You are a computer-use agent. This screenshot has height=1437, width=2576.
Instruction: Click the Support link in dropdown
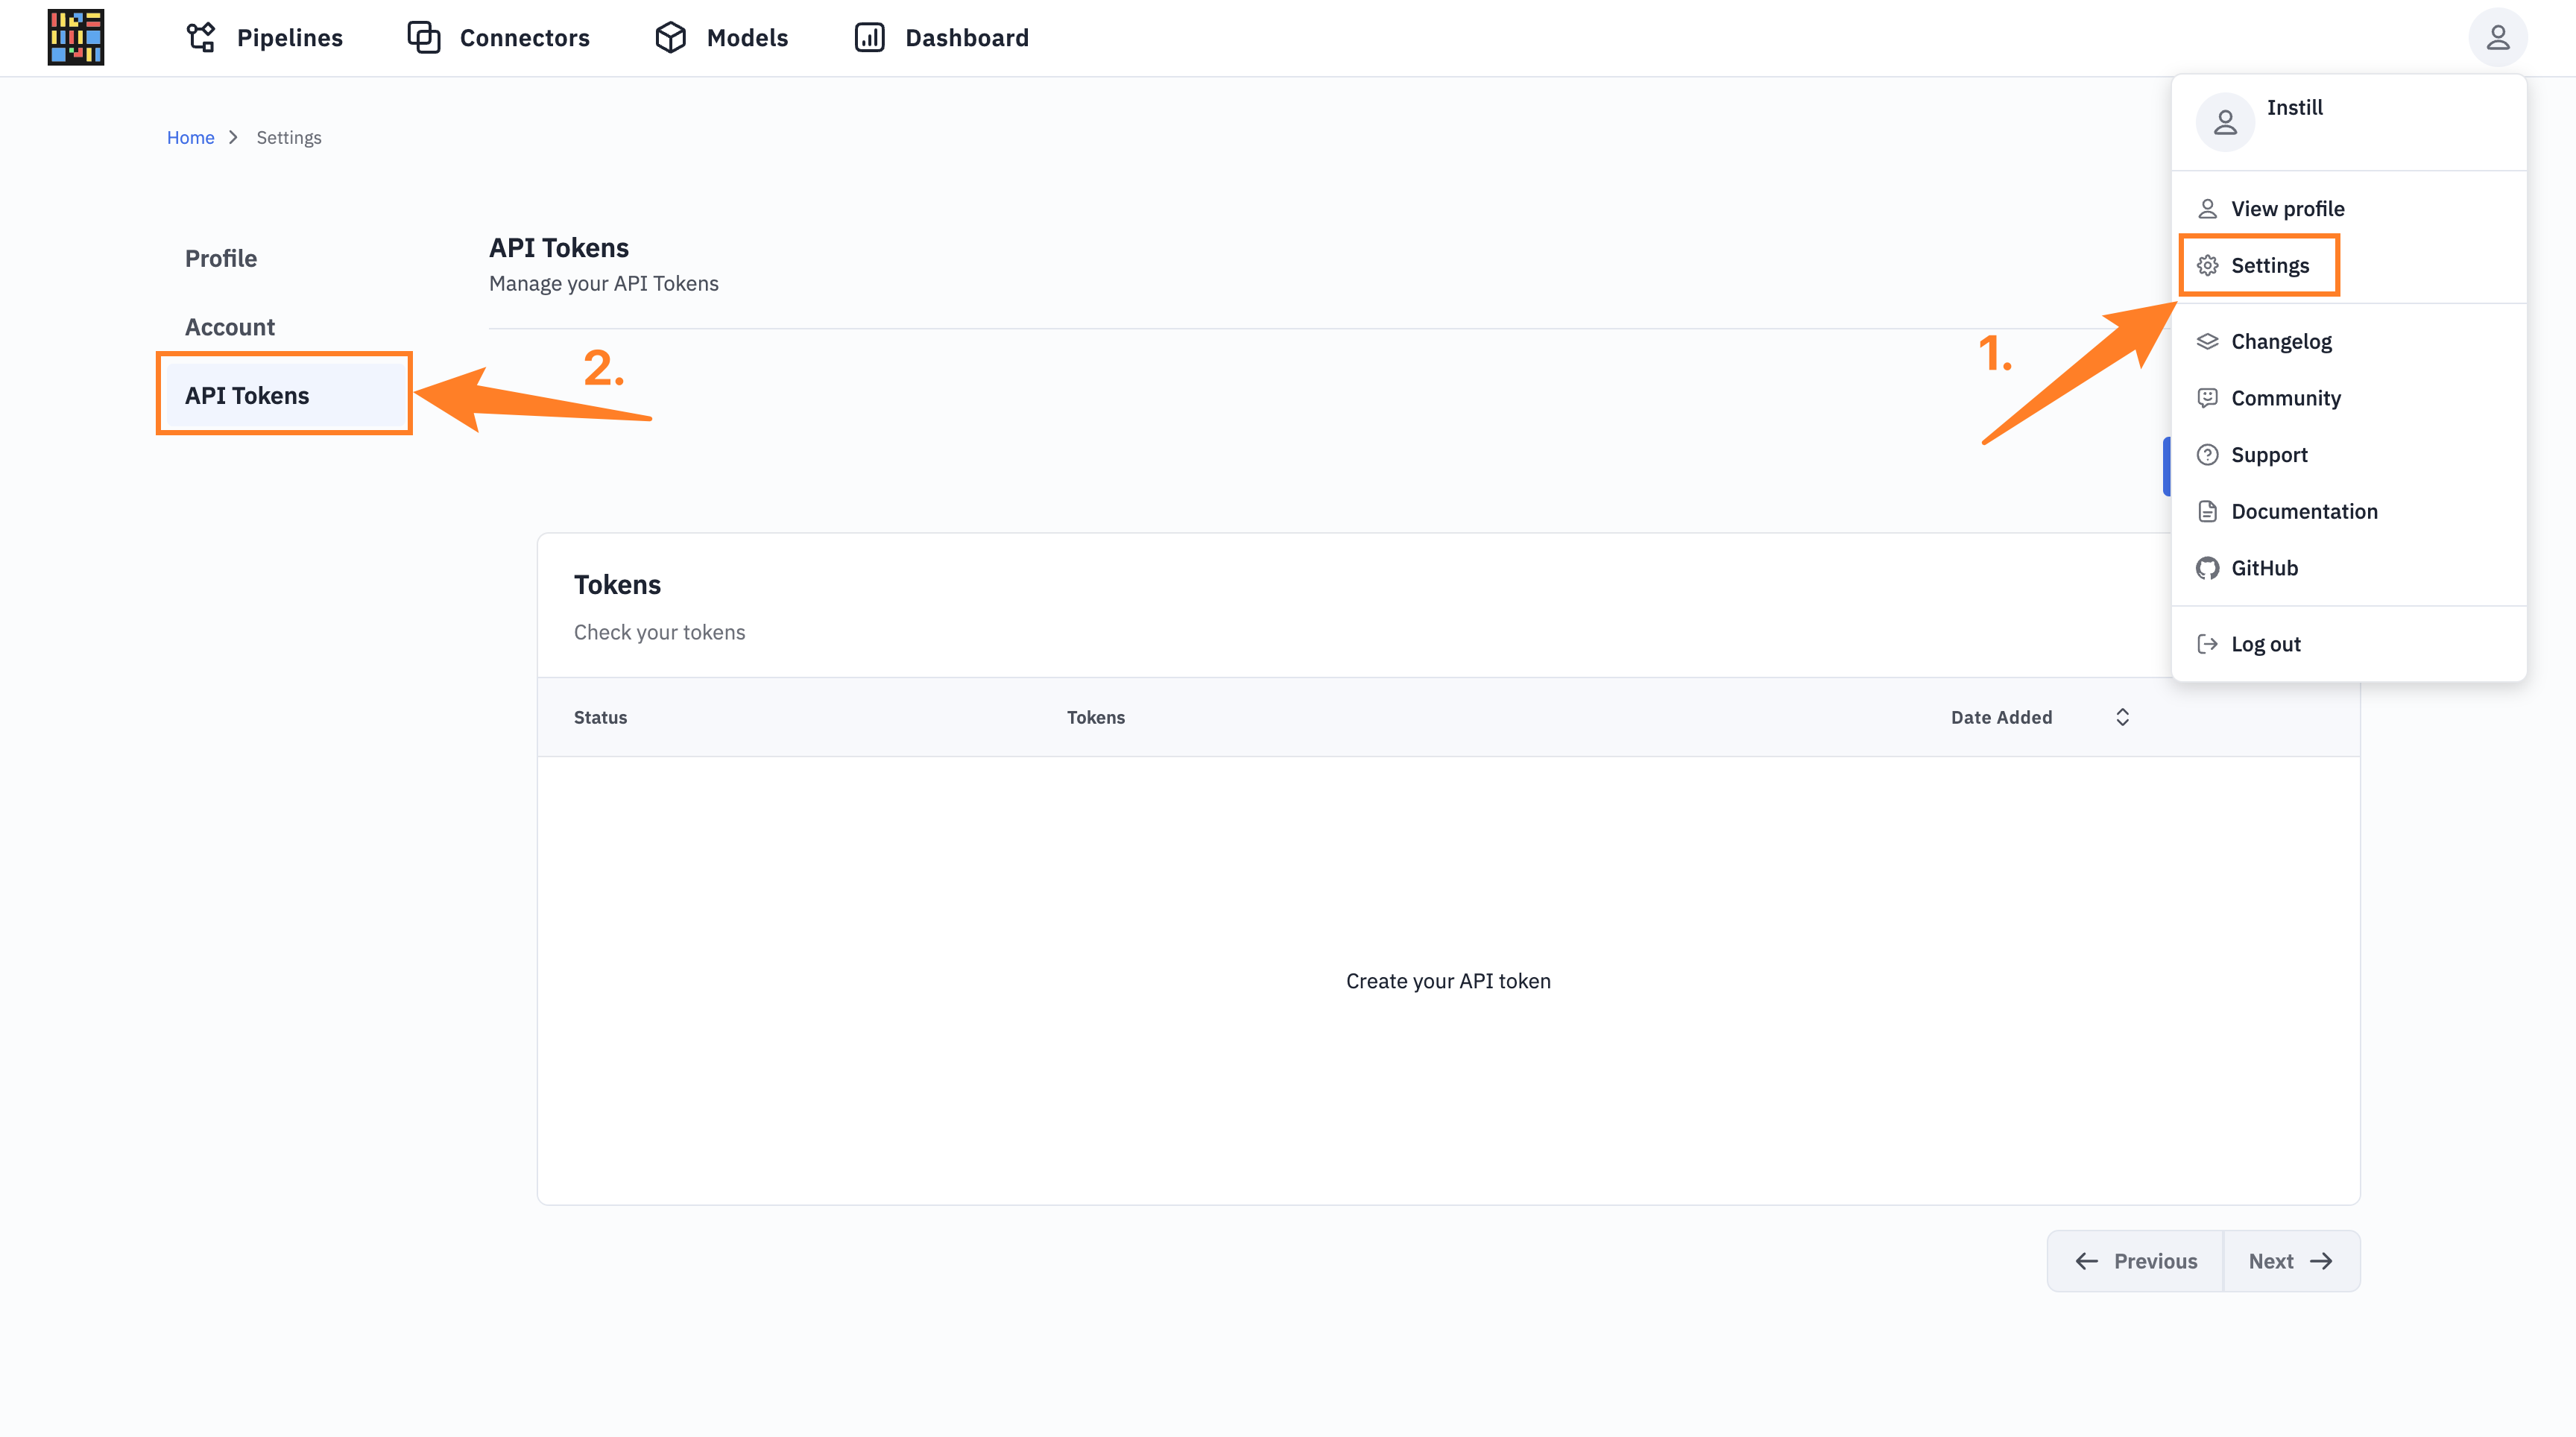(2268, 453)
